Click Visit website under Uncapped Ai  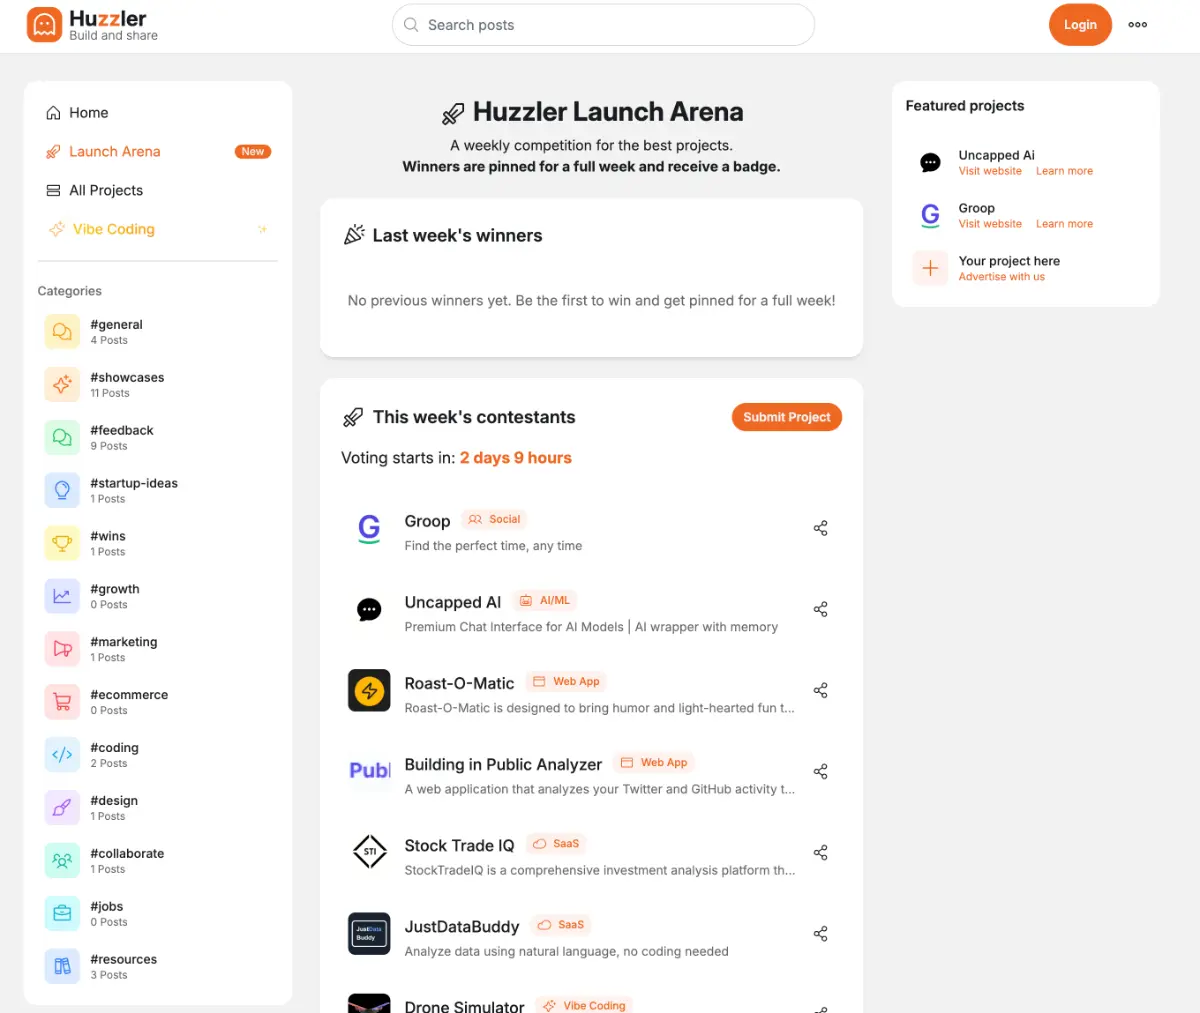(x=990, y=171)
